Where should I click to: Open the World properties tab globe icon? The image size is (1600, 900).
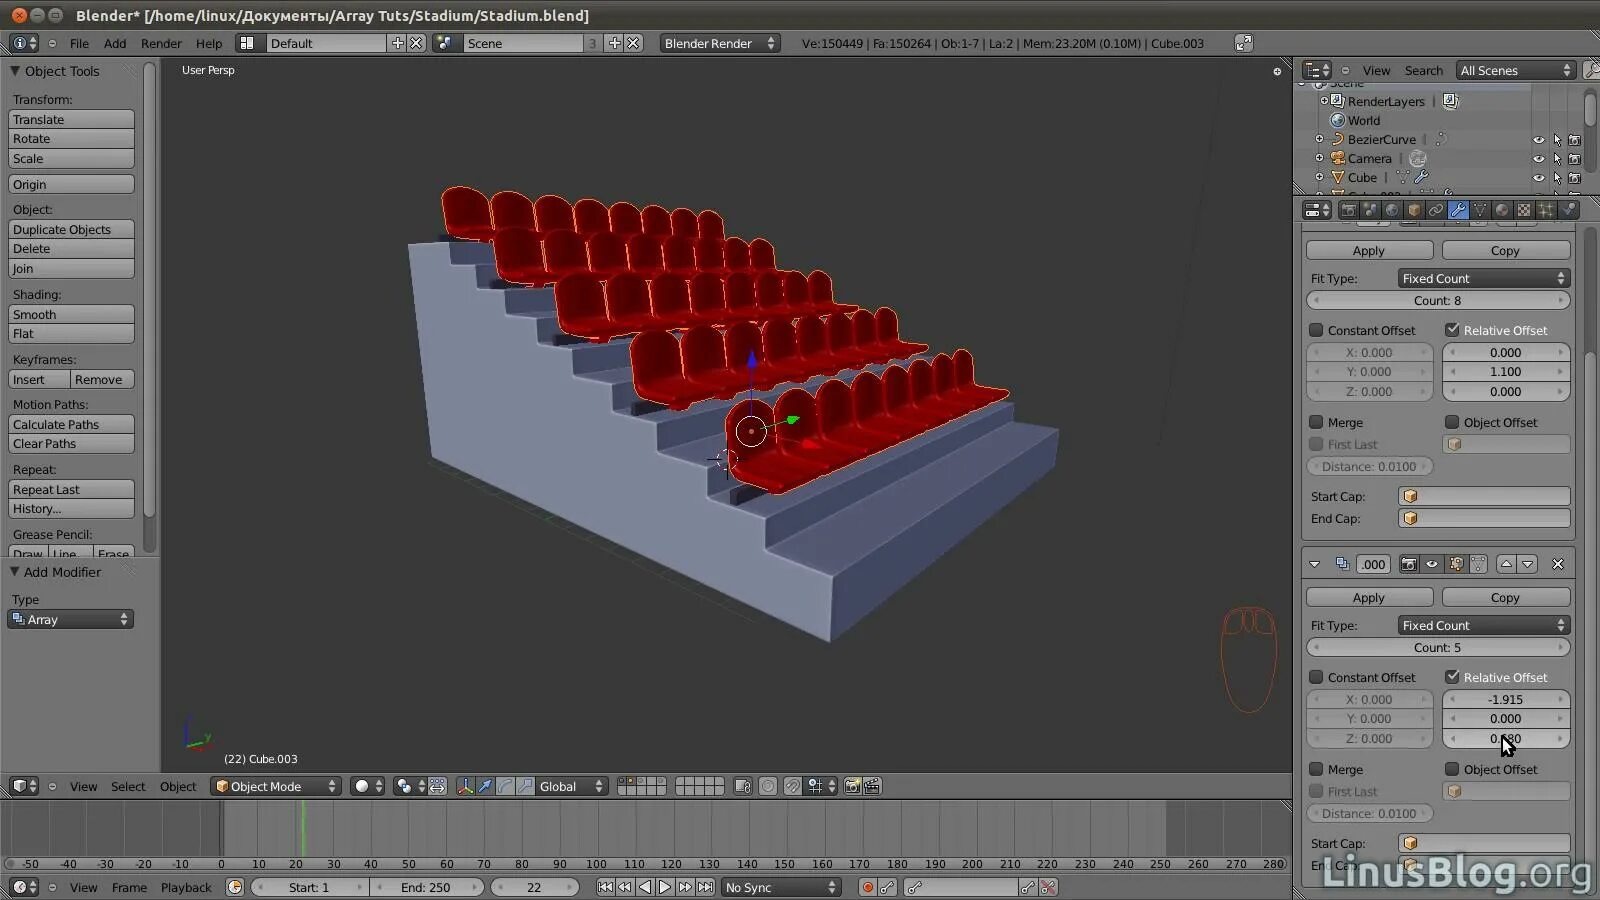tap(1392, 210)
